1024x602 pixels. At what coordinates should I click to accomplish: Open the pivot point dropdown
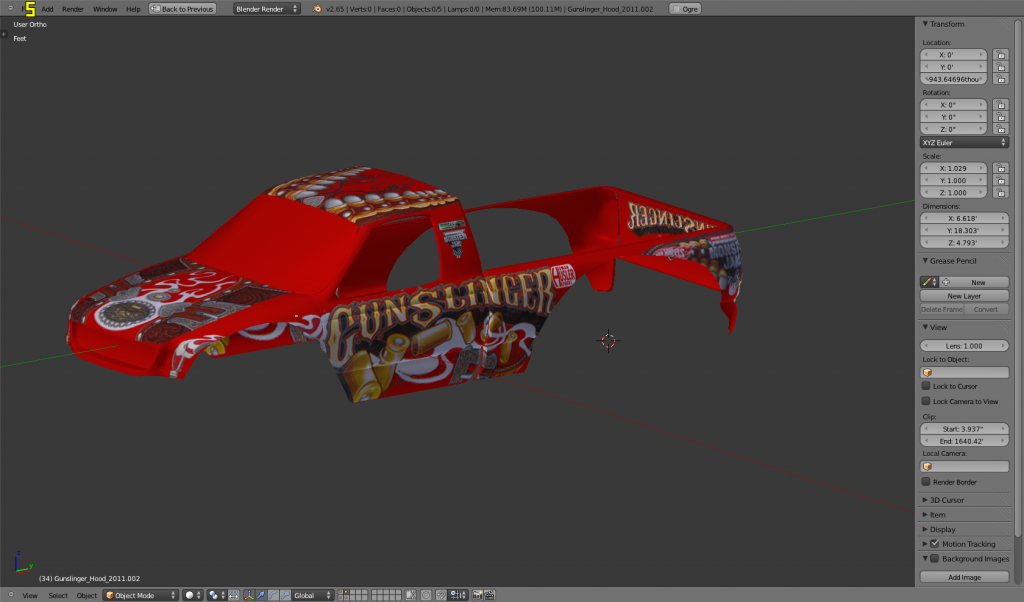[216, 595]
